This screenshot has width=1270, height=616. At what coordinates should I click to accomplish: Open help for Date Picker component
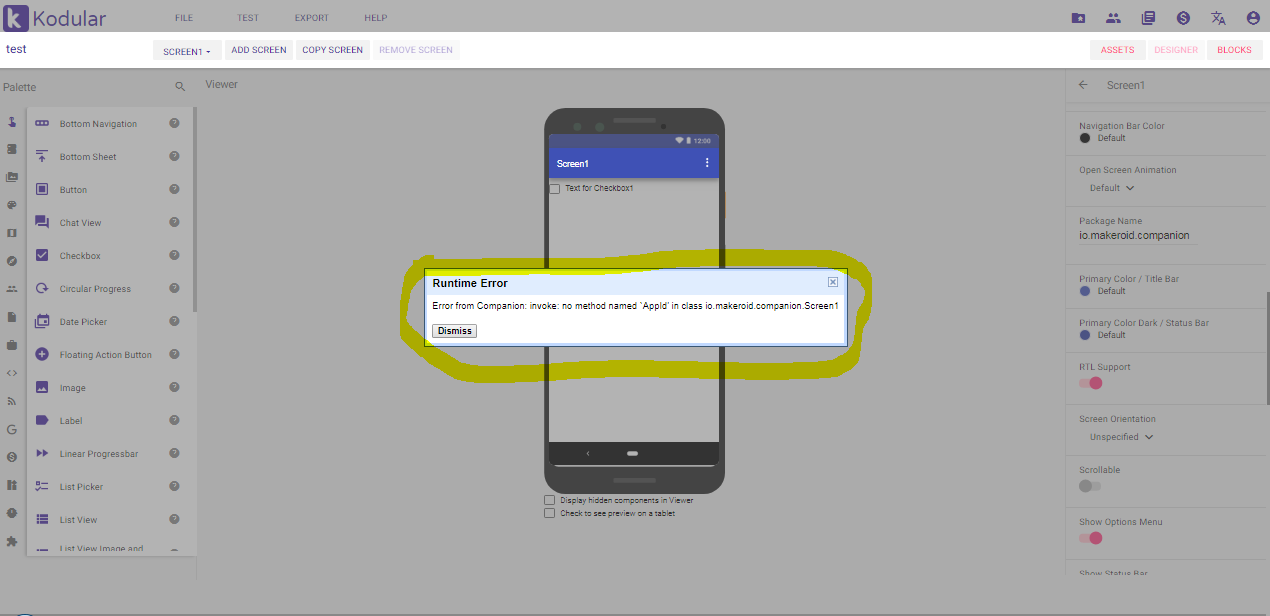(x=174, y=321)
